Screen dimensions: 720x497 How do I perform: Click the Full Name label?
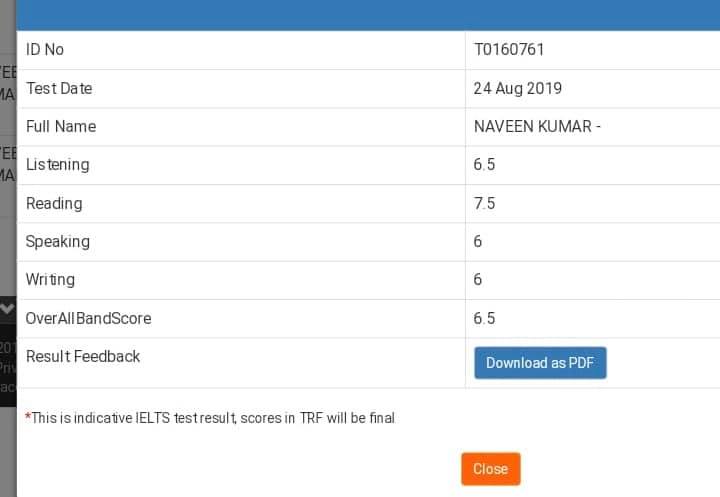[x=61, y=126]
